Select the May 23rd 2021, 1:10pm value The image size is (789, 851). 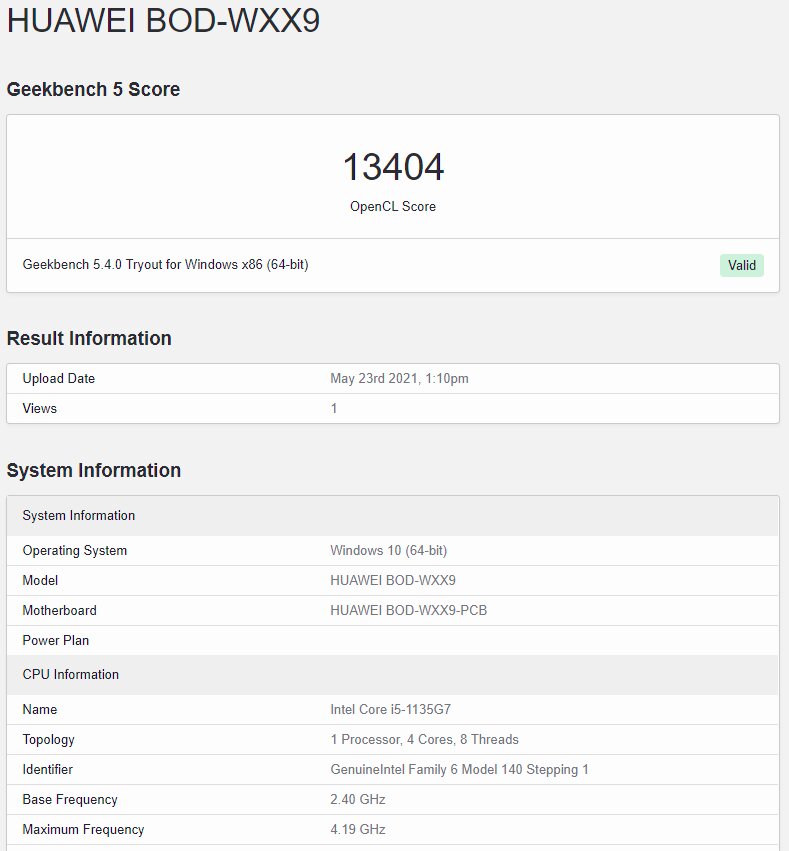coord(399,378)
